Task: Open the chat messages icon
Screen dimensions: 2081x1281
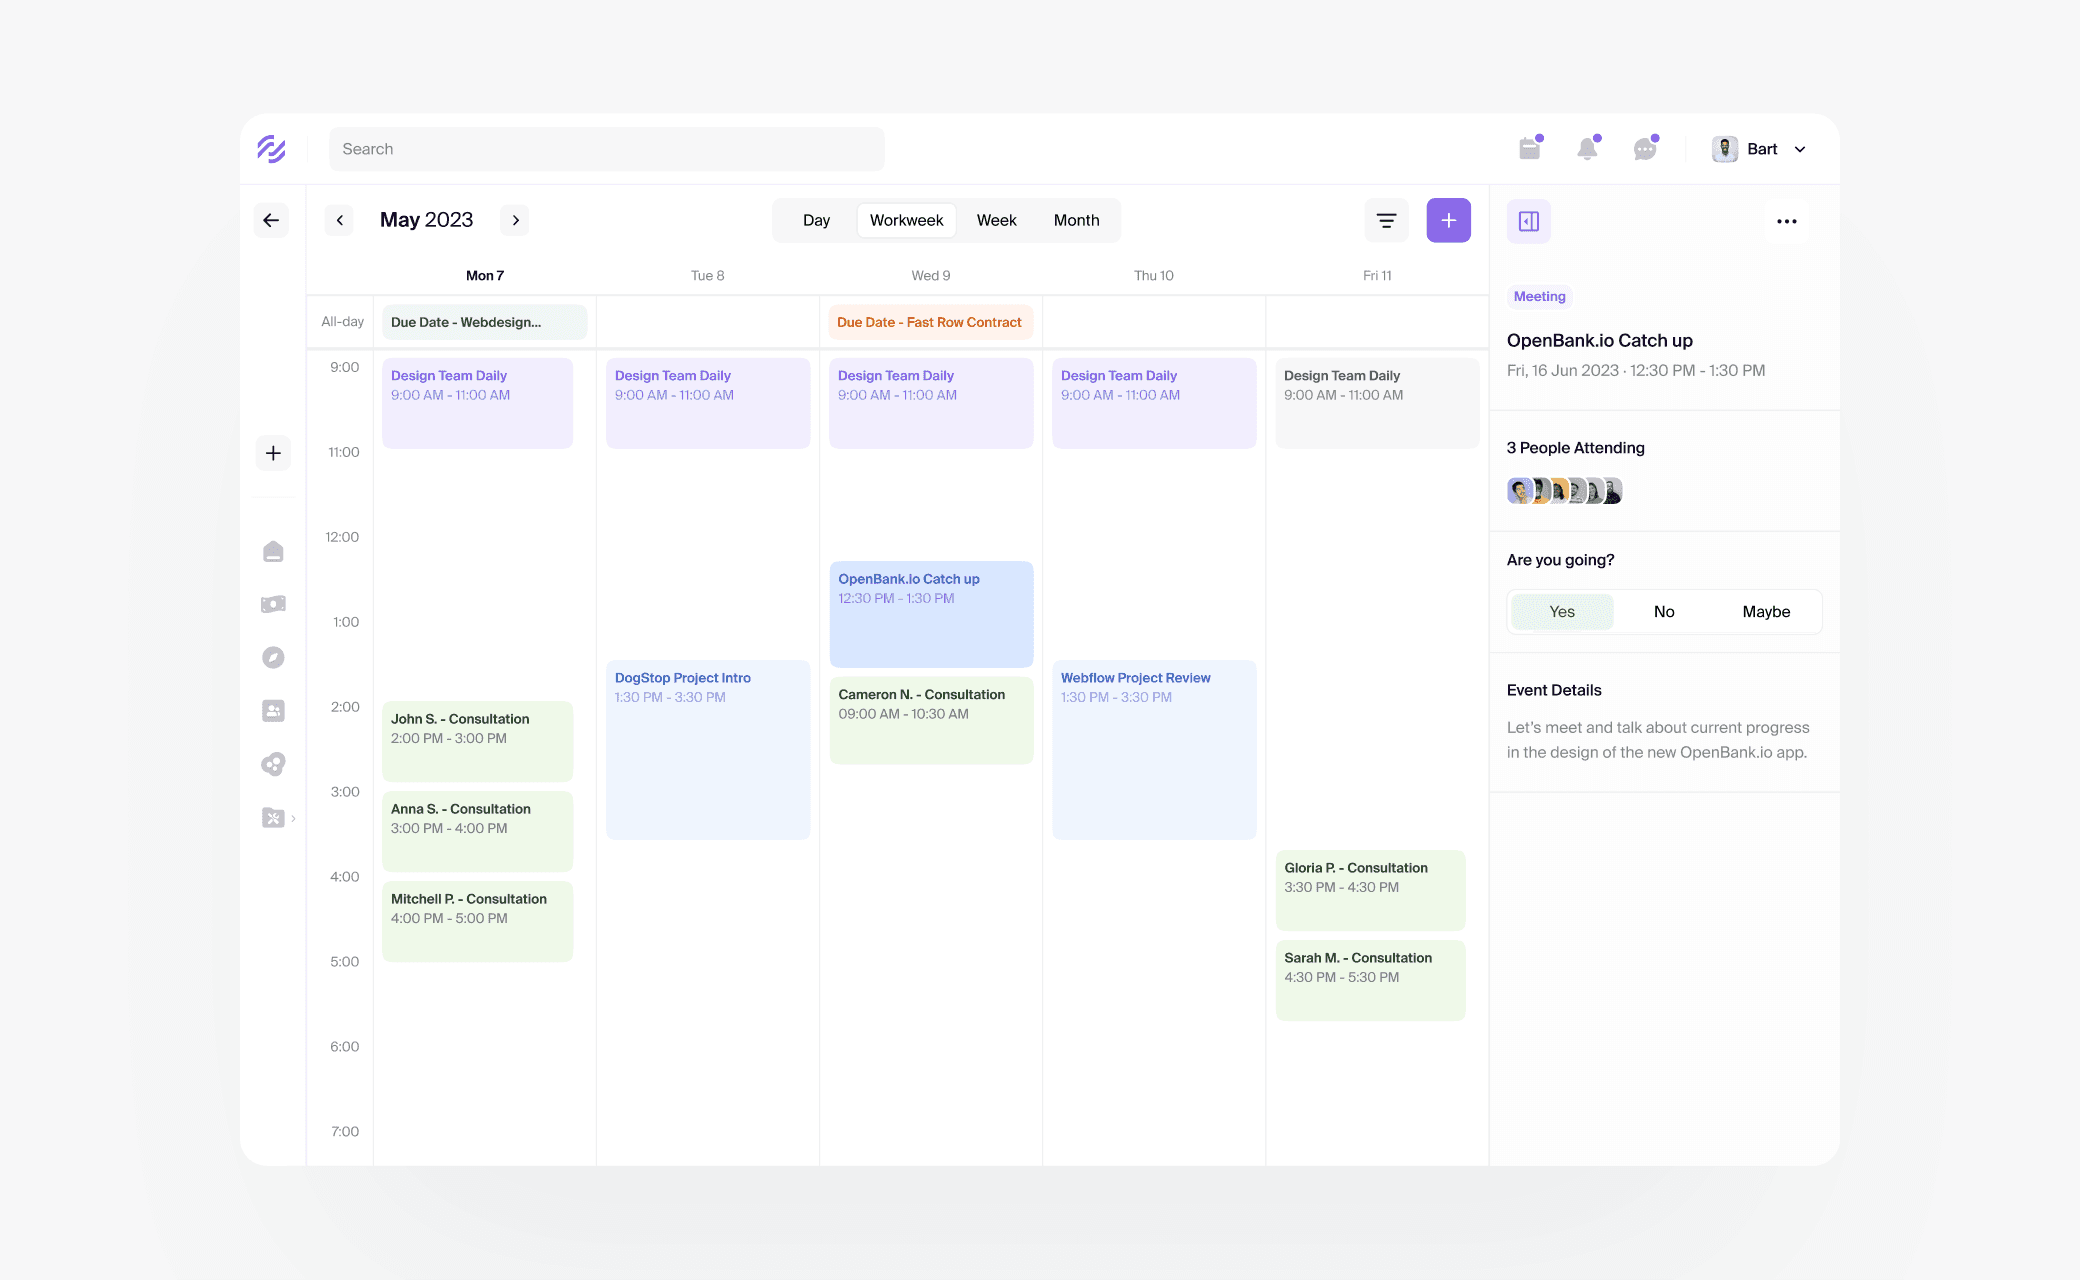Action: tap(1645, 149)
